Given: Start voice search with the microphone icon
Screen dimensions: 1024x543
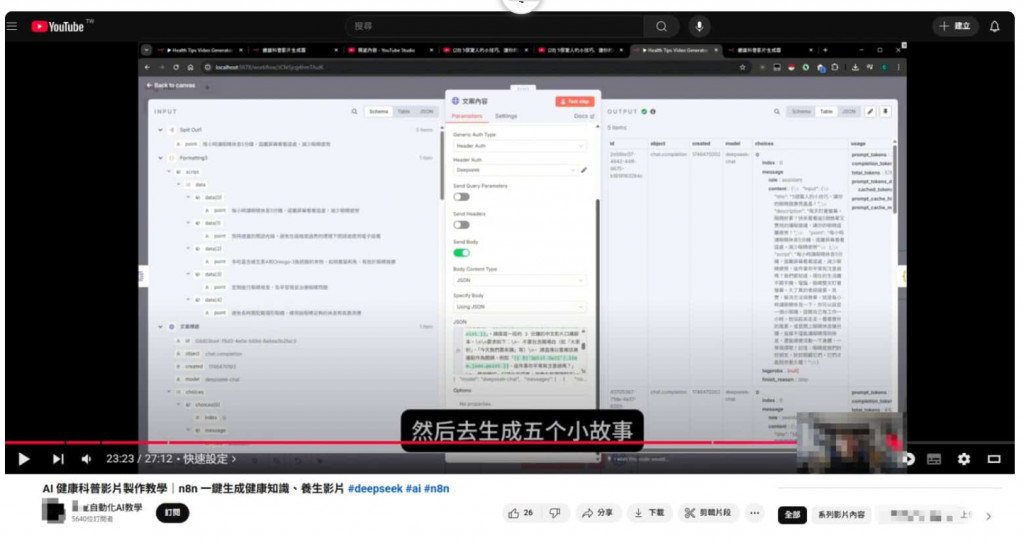Looking at the screenshot, I should tap(700, 26).
